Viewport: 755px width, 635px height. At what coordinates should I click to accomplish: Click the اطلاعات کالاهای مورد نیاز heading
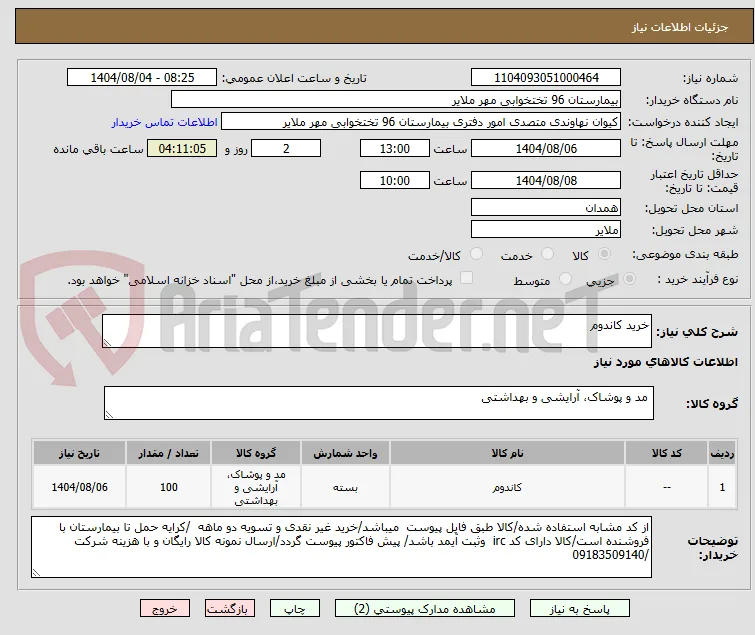tap(665, 362)
